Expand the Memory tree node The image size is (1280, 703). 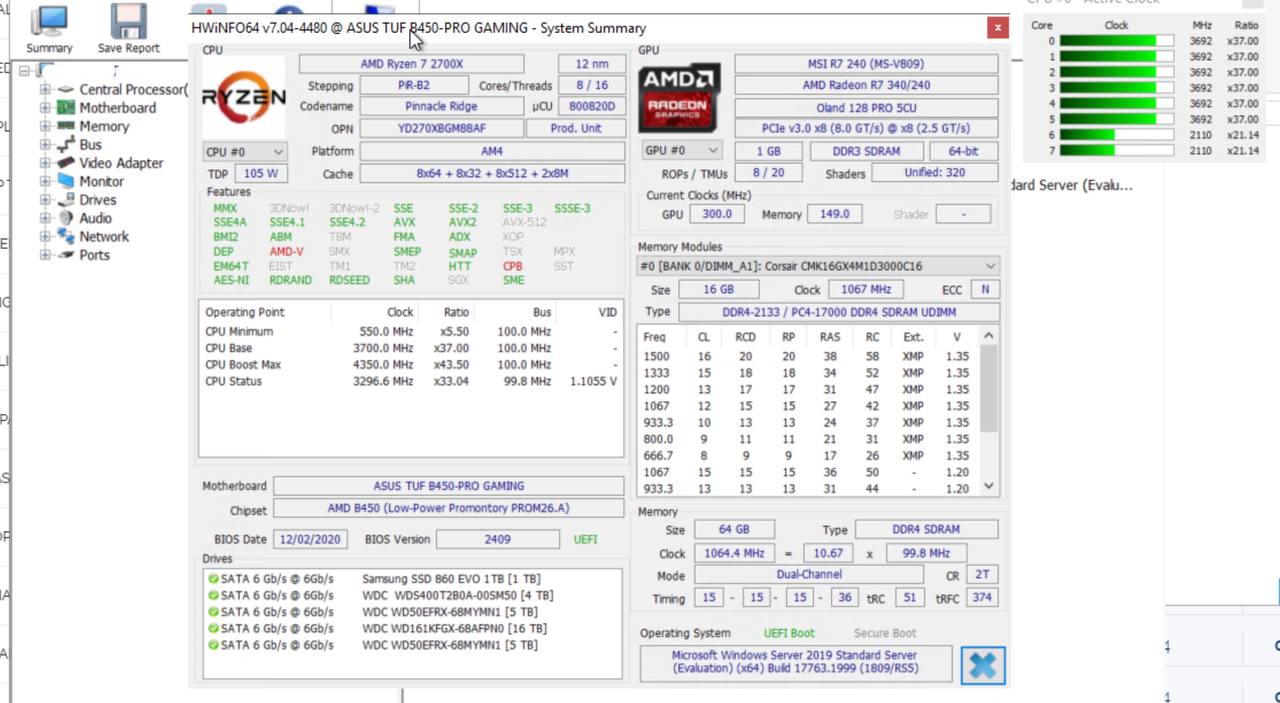click(x=45, y=126)
